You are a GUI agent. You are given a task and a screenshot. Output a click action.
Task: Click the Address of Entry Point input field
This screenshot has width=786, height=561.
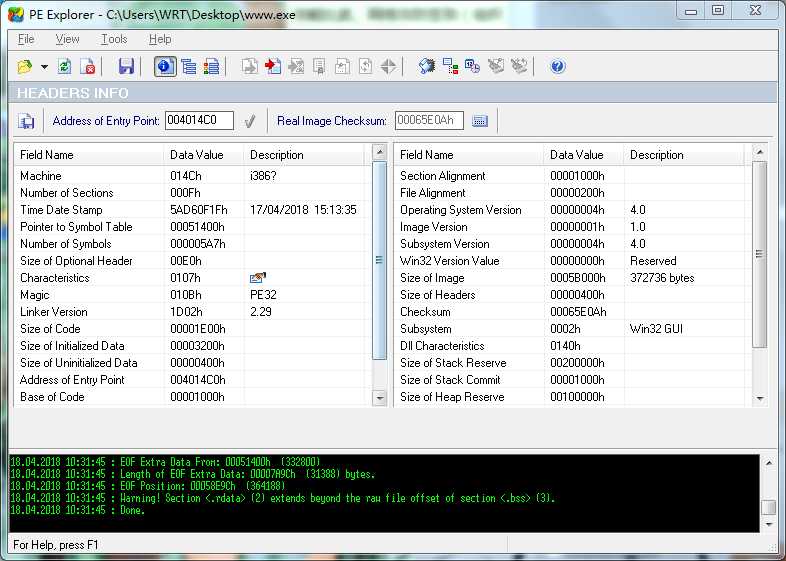click(199, 120)
